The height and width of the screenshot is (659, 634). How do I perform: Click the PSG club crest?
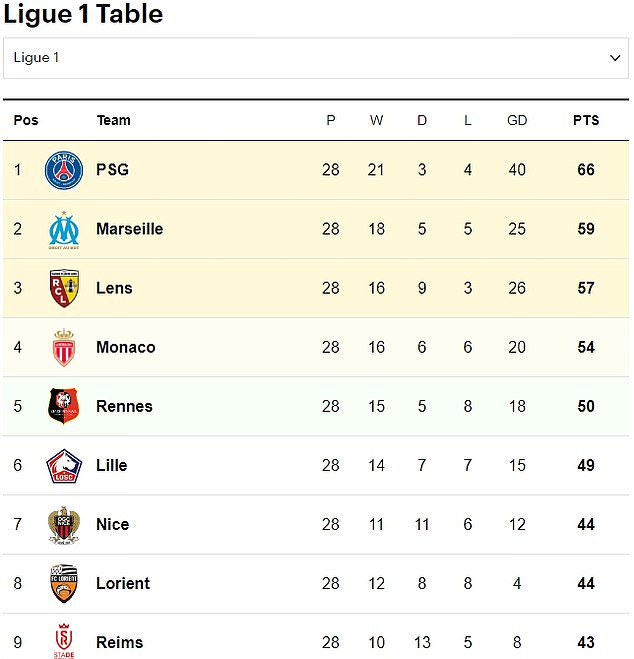click(64, 170)
